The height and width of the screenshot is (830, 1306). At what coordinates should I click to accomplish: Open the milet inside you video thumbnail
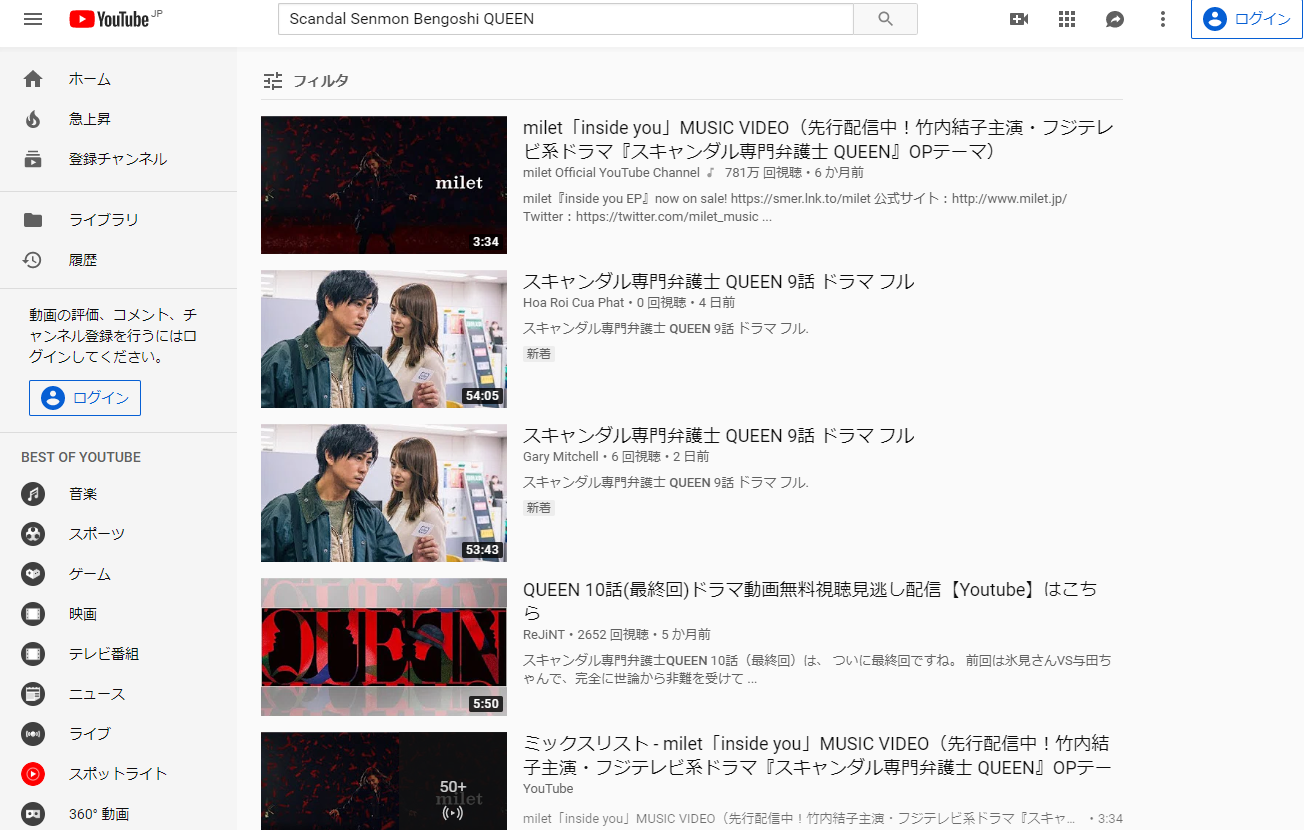(x=384, y=185)
